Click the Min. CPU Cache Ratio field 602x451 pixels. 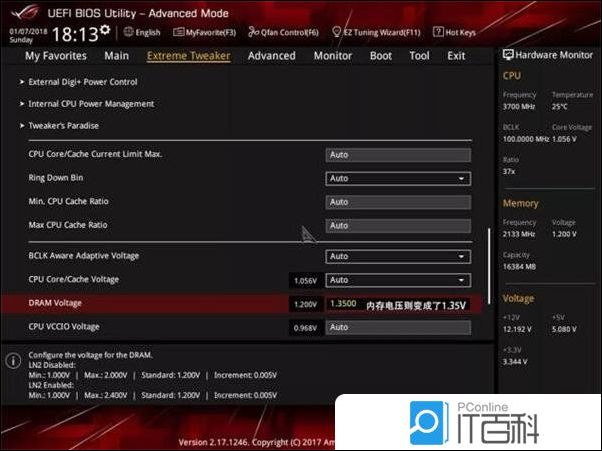[398, 202]
